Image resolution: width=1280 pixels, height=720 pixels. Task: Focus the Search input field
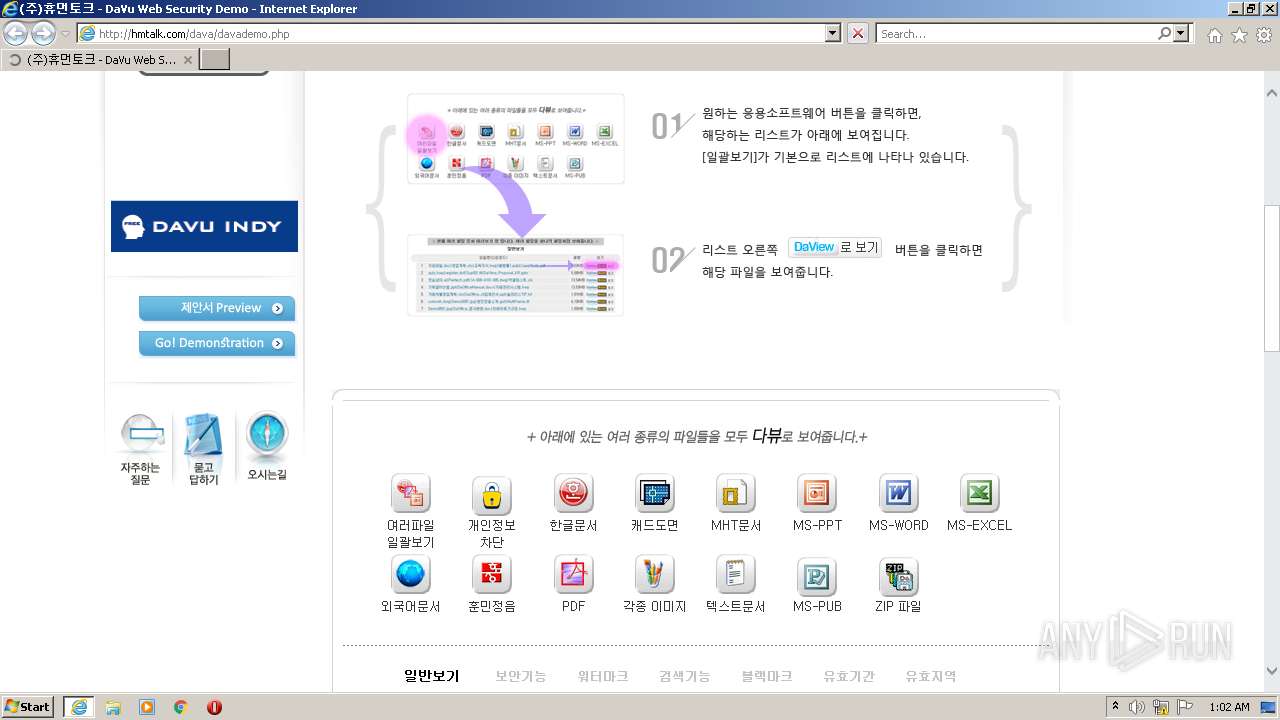click(1016, 33)
